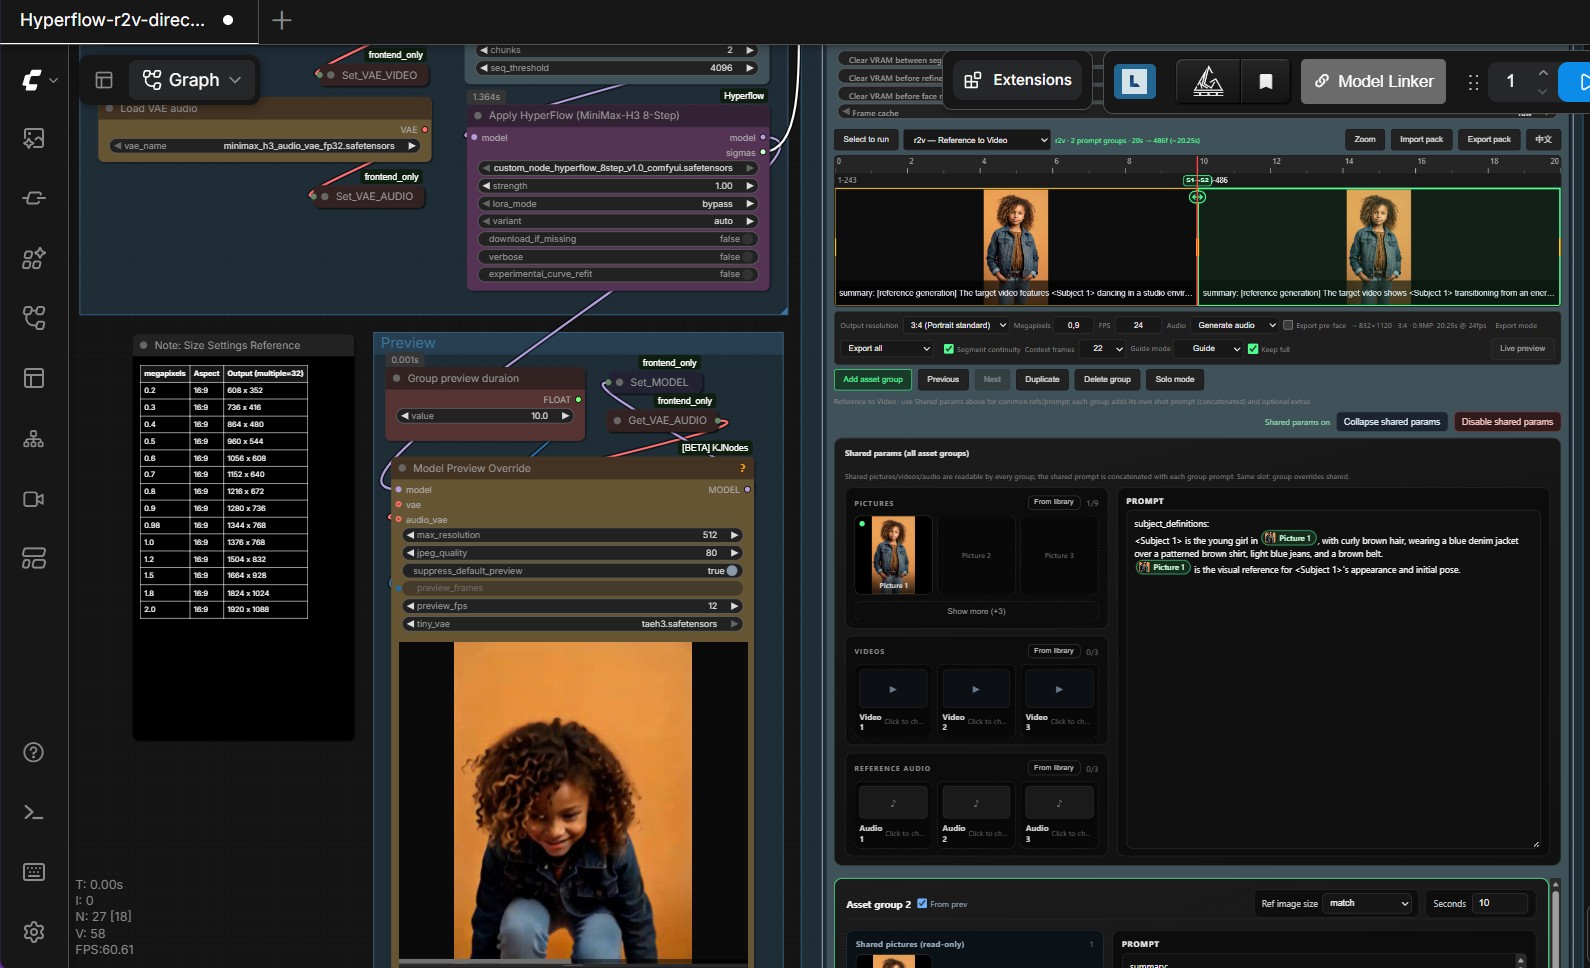The width and height of the screenshot is (1590, 968).
Task: Open the model library sidebar icon
Action: point(34,258)
